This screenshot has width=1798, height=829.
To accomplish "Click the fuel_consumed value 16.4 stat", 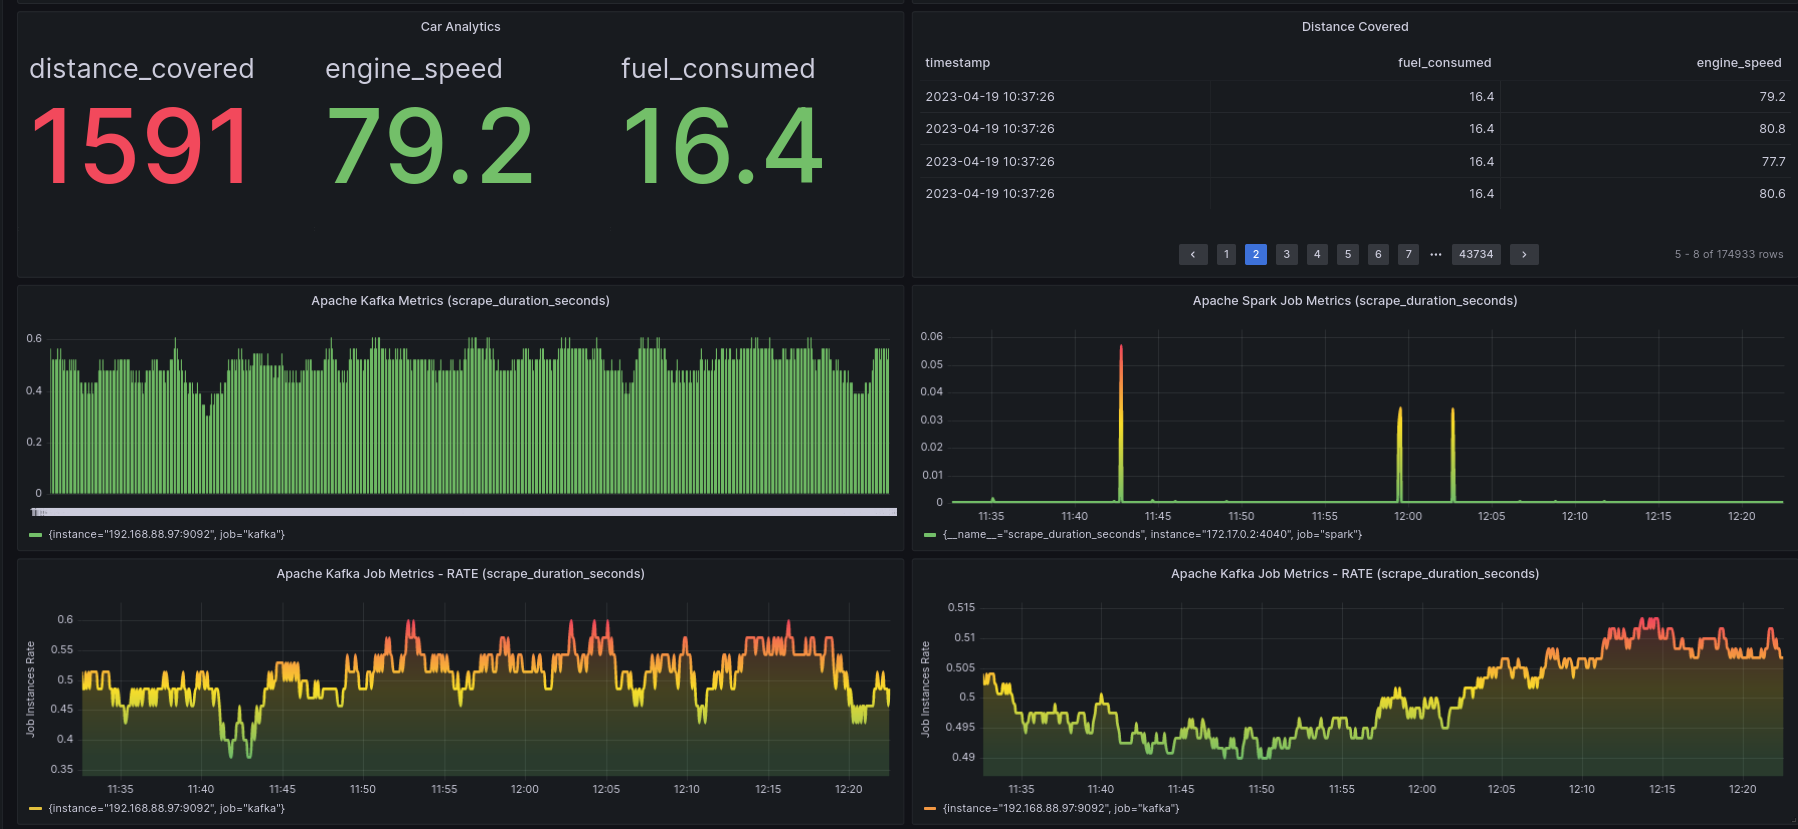I will [722, 147].
